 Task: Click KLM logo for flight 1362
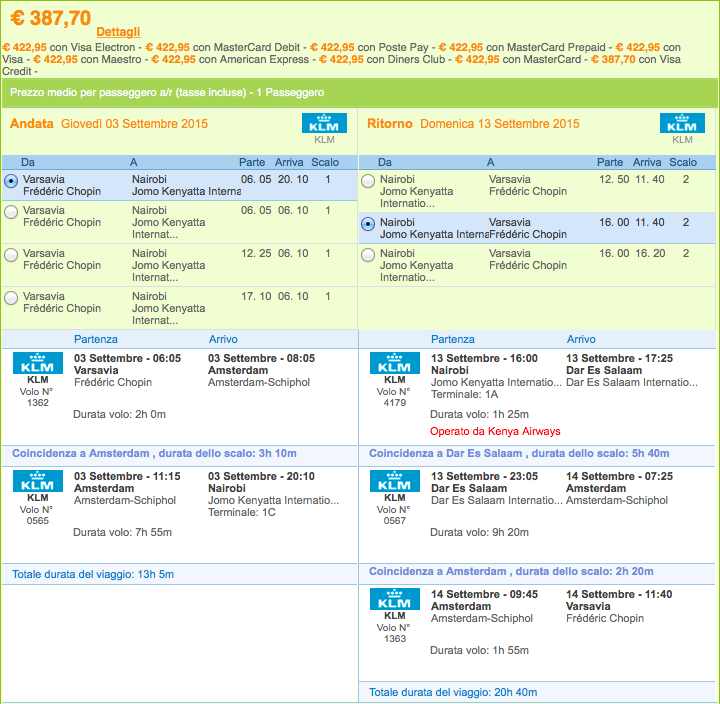pyautogui.click(x=38, y=363)
